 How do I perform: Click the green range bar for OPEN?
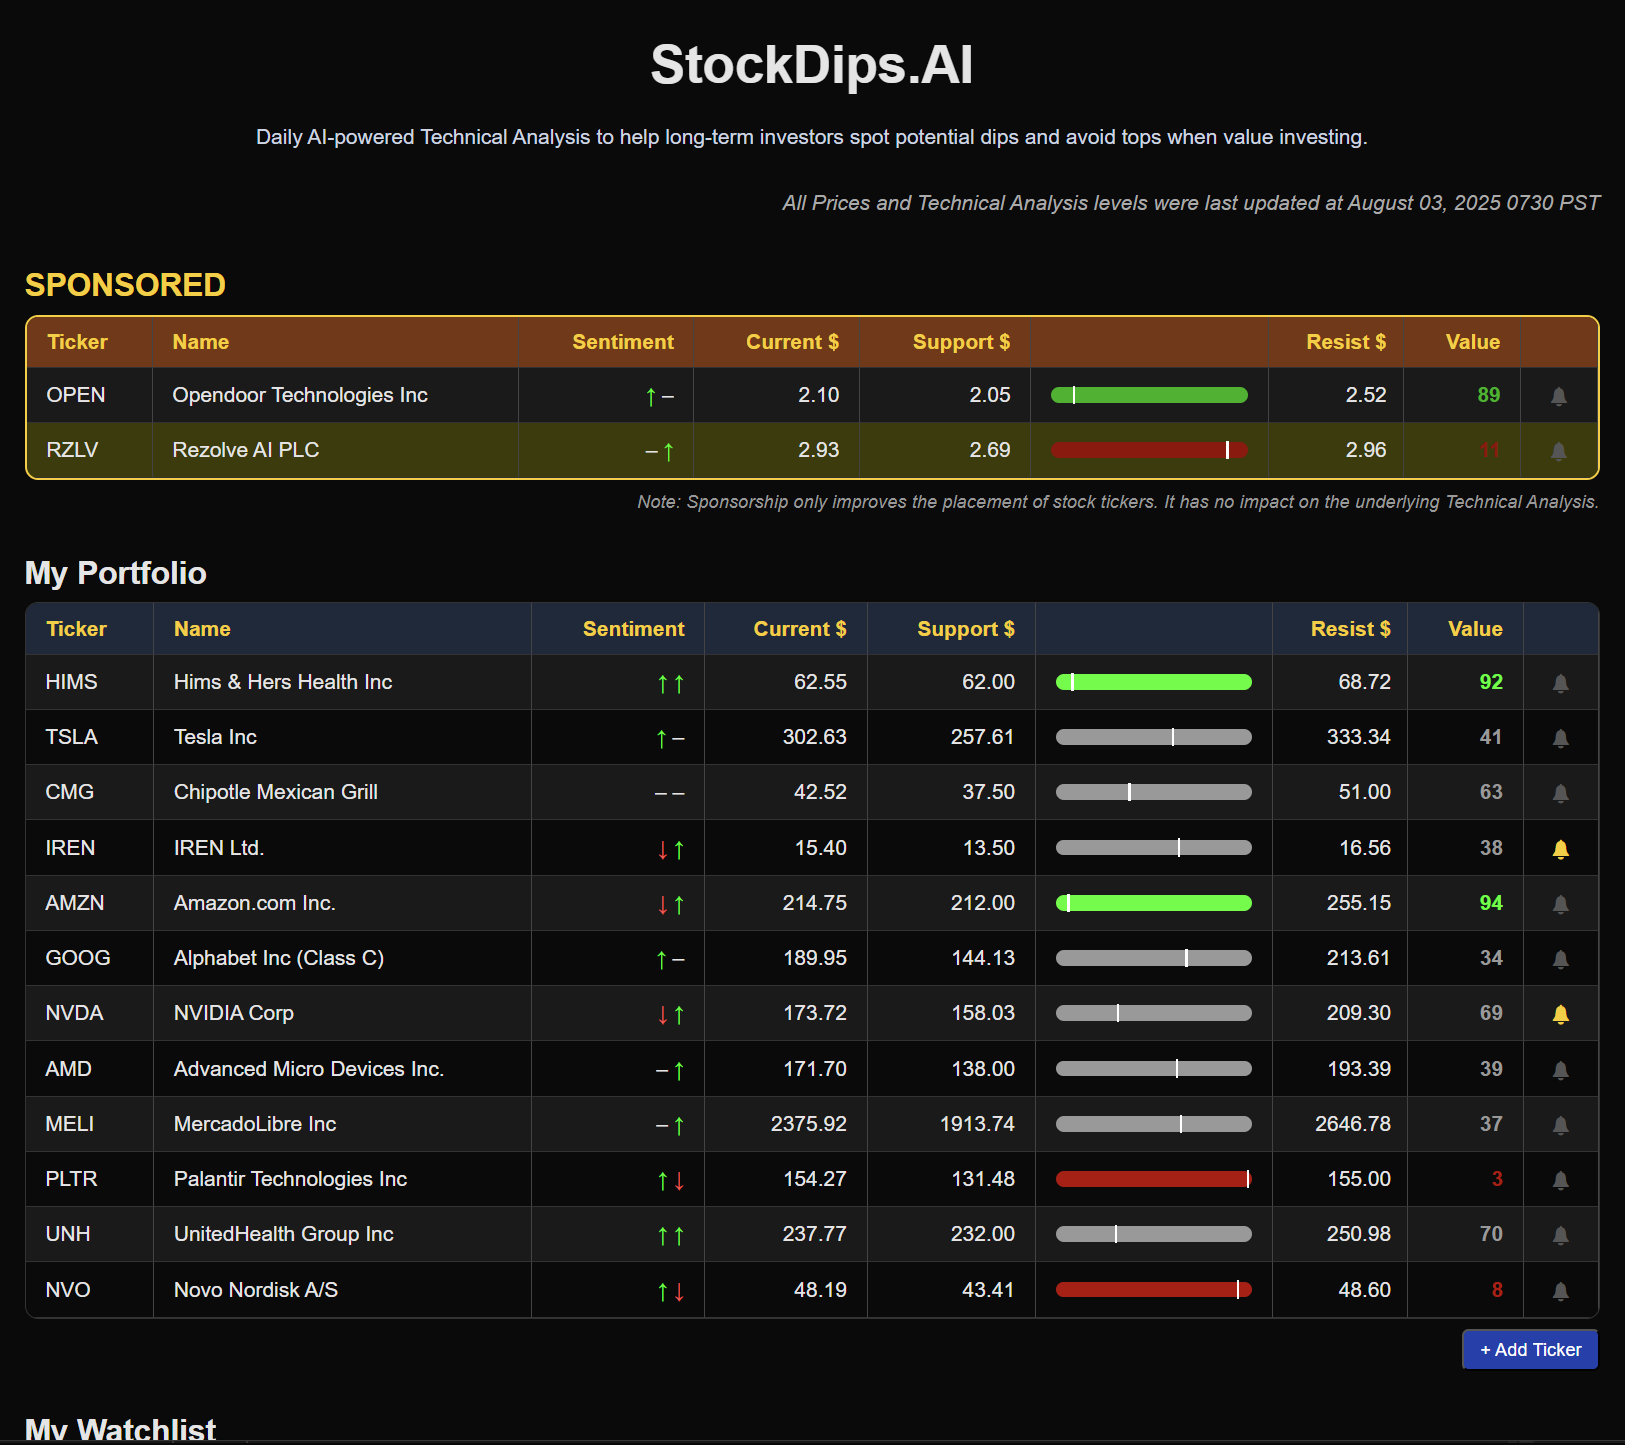pos(1149,395)
